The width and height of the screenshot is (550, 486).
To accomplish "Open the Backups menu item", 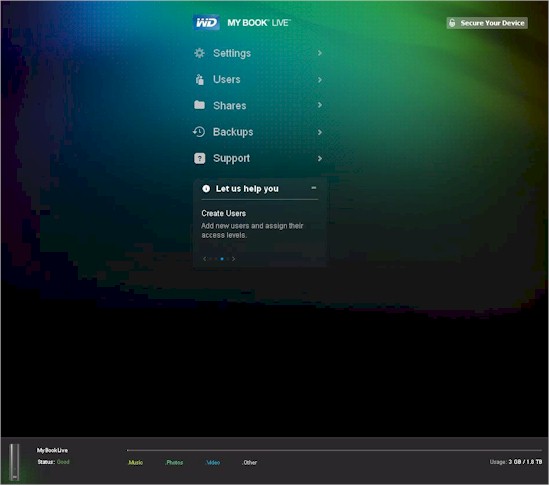I will pos(258,132).
